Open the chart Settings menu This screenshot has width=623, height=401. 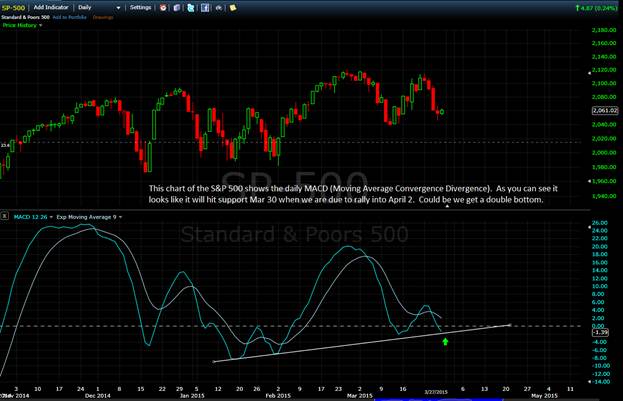coord(140,7)
